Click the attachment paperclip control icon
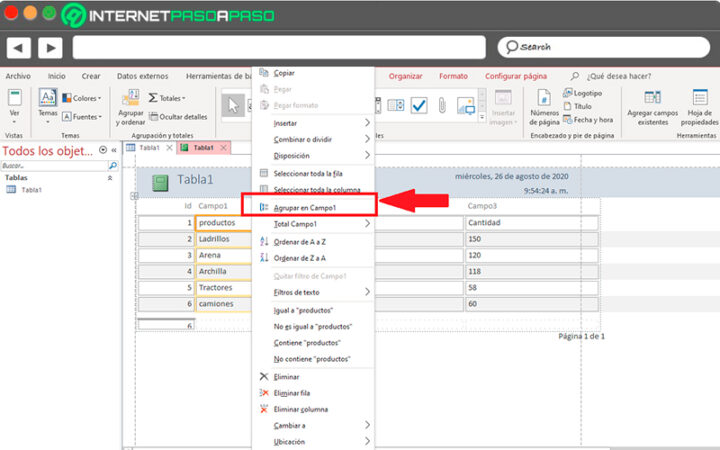Viewport: 720px width, 450px height. pyautogui.click(x=442, y=105)
